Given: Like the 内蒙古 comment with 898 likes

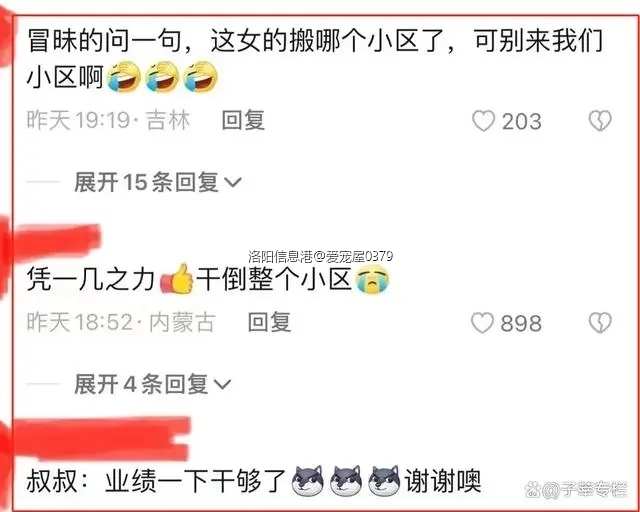Looking at the screenshot, I should (x=483, y=323).
